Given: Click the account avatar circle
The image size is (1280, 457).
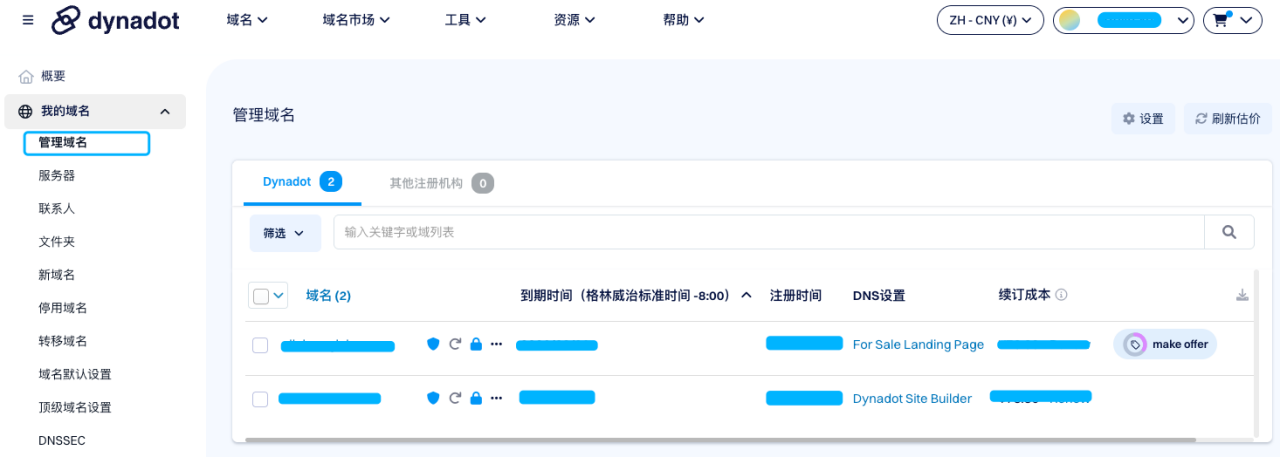Looking at the screenshot, I should pyautogui.click(x=1069, y=20).
